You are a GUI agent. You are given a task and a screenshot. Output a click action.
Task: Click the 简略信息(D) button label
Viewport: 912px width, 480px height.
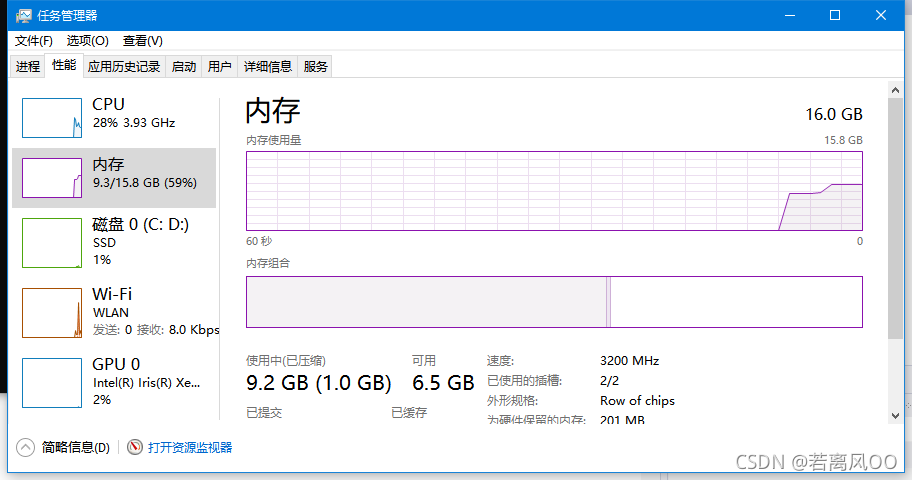pos(76,447)
